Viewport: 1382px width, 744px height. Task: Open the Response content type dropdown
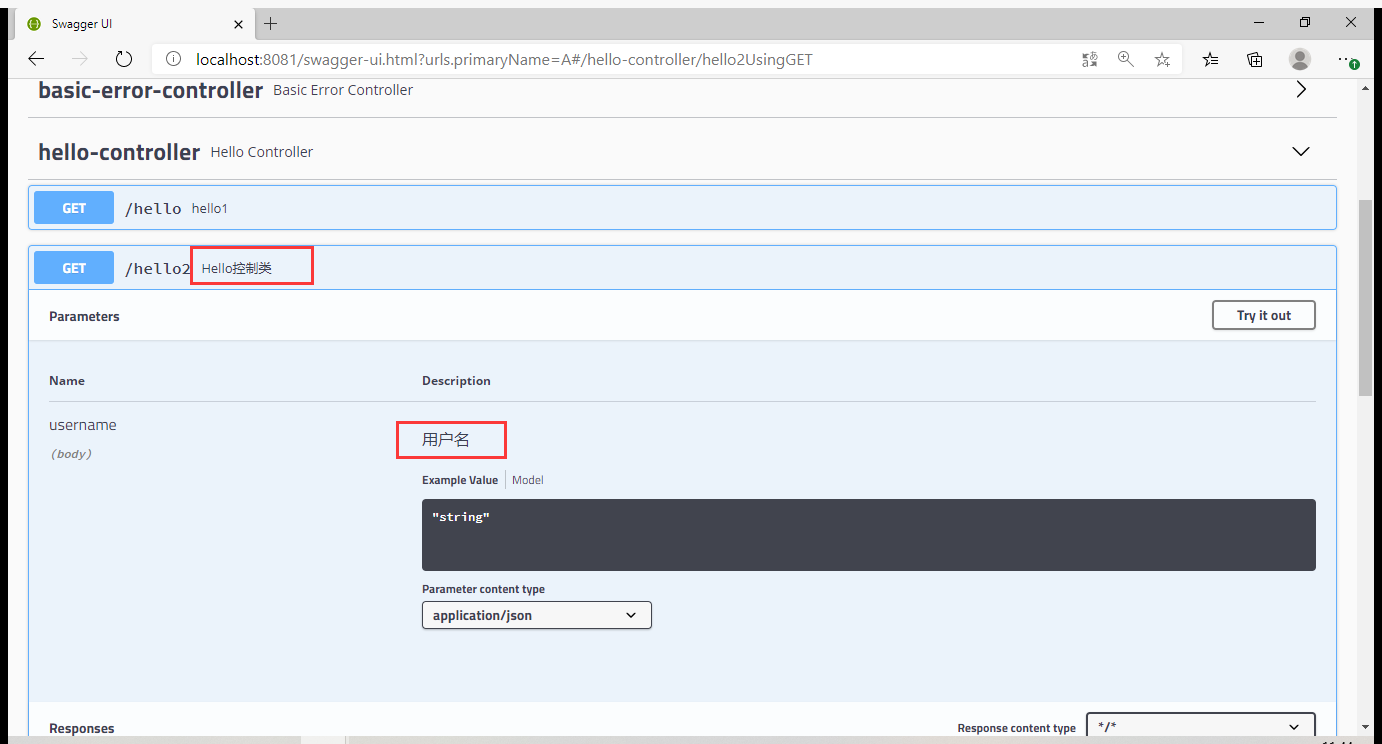point(1201,727)
